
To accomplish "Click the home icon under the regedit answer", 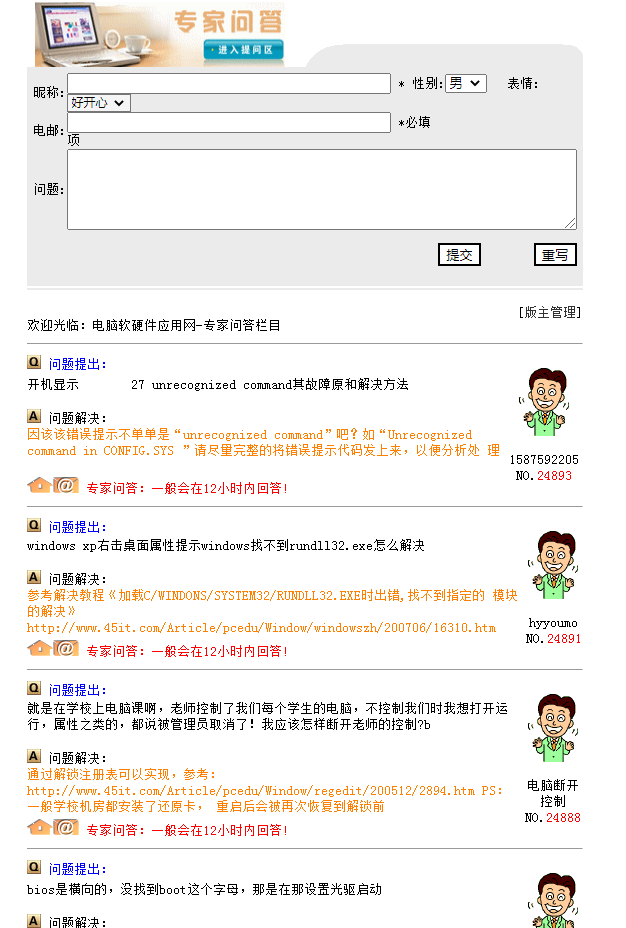I will (39, 827).
